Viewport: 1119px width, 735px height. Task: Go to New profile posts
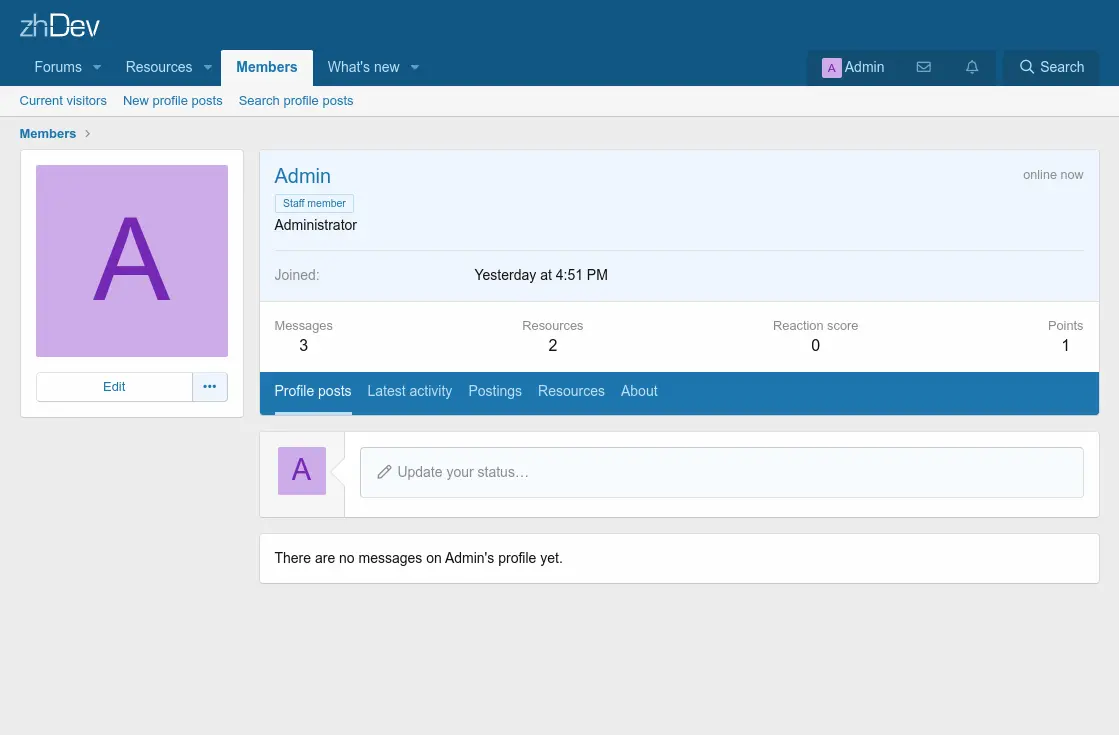tap(172, 101)
